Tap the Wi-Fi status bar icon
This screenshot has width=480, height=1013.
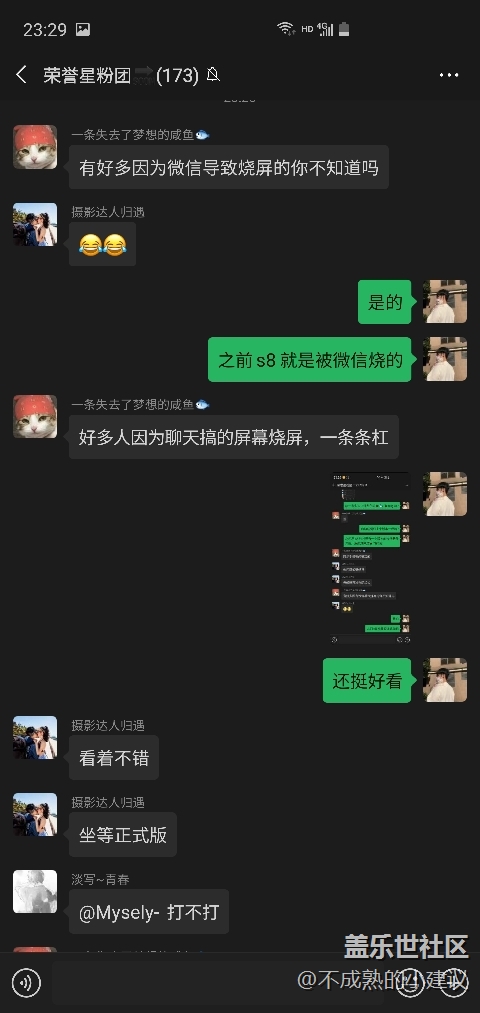click(x=285, y=28)
